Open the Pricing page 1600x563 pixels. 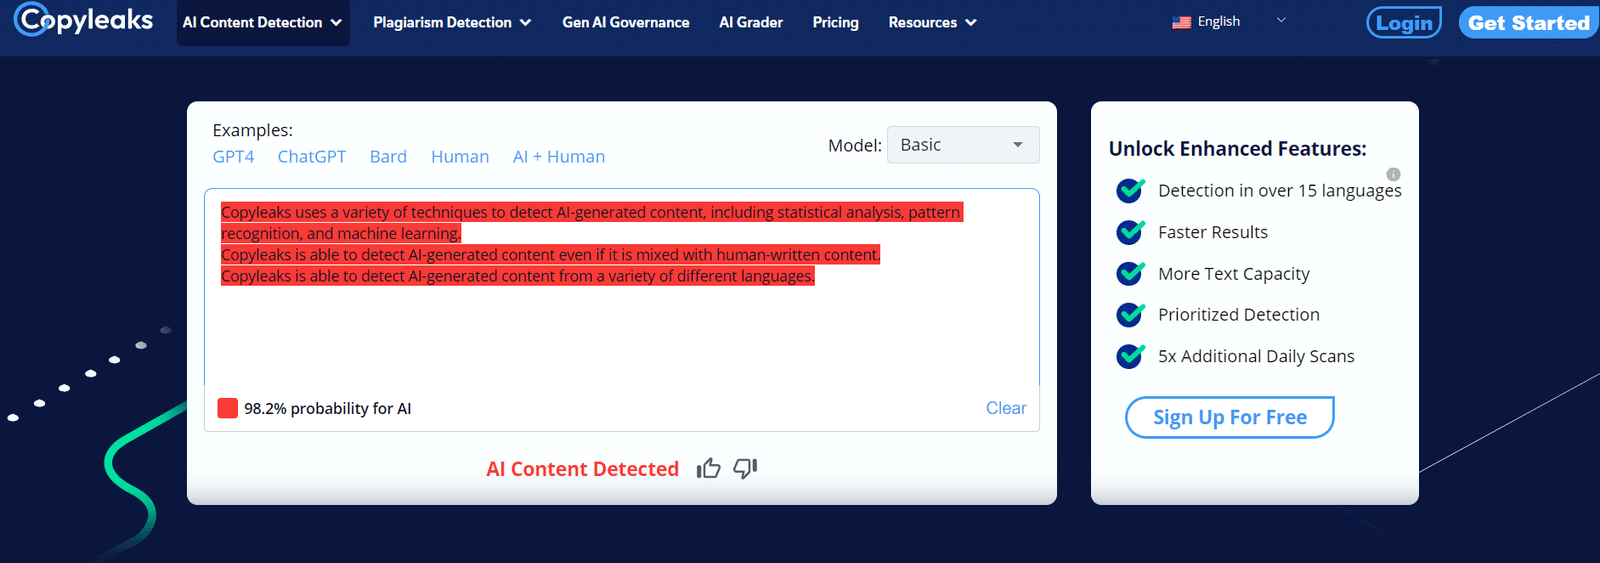(x=836, y=22)
